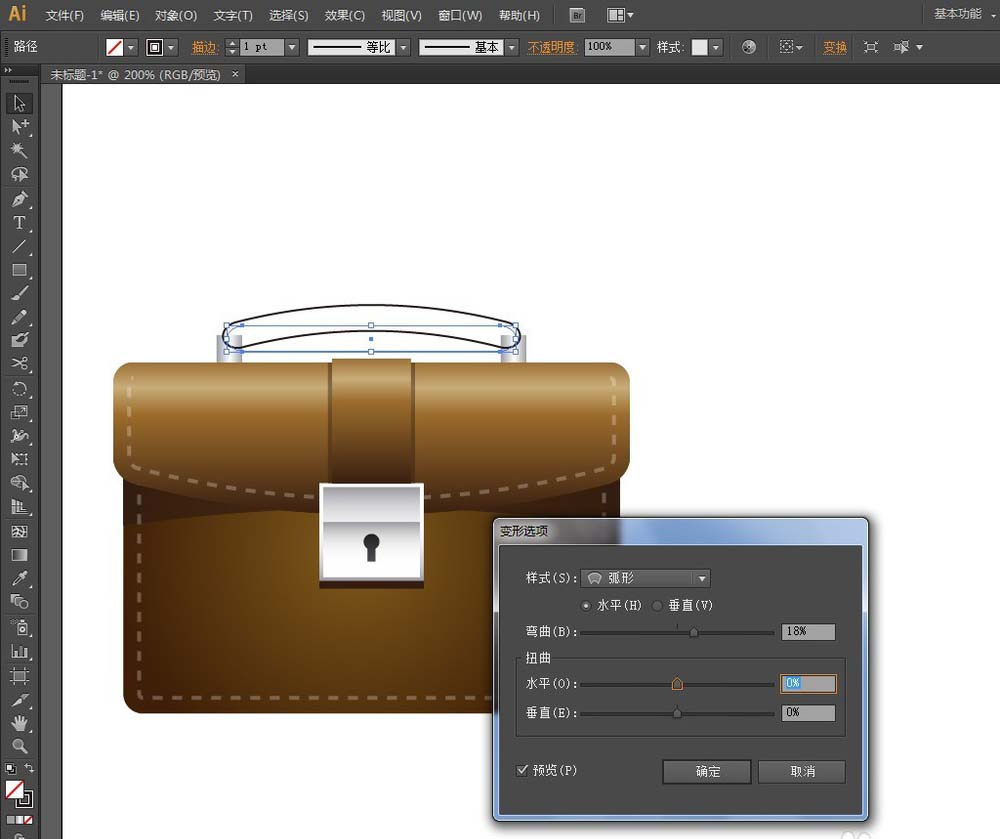The width and height of the screenshot is (1000, 839).
Task: Select the Hand tool
Action: (19, 723)
